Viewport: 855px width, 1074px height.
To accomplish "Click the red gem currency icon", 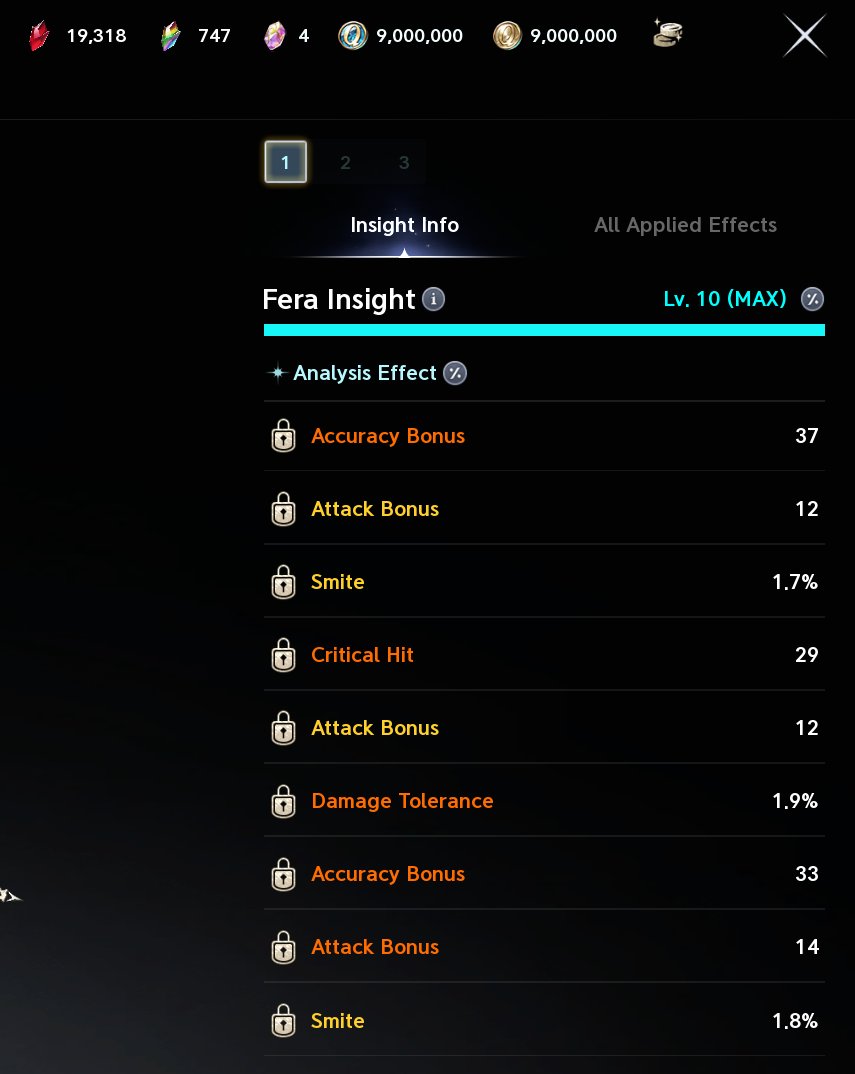I will 40,36.
